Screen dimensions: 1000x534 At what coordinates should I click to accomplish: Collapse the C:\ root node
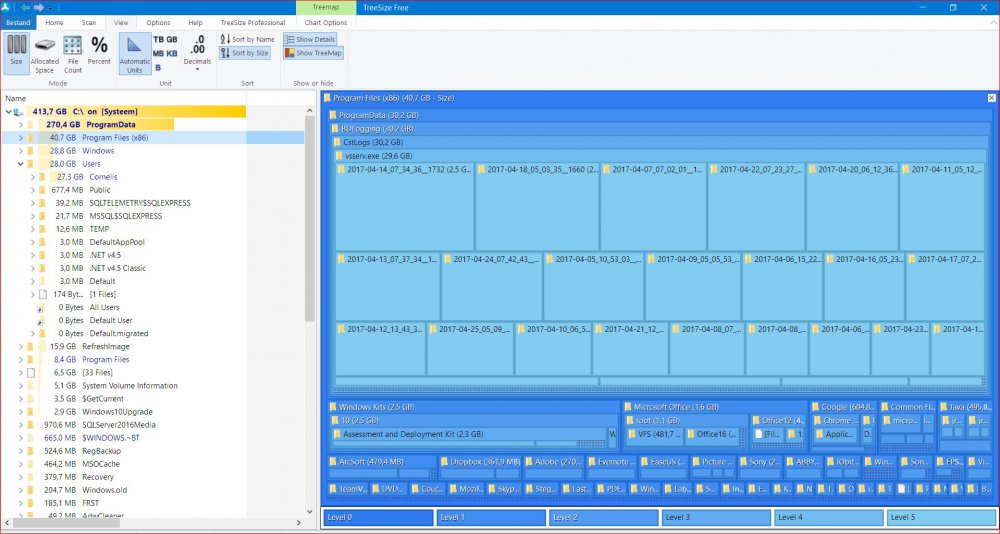pos(8,112)
